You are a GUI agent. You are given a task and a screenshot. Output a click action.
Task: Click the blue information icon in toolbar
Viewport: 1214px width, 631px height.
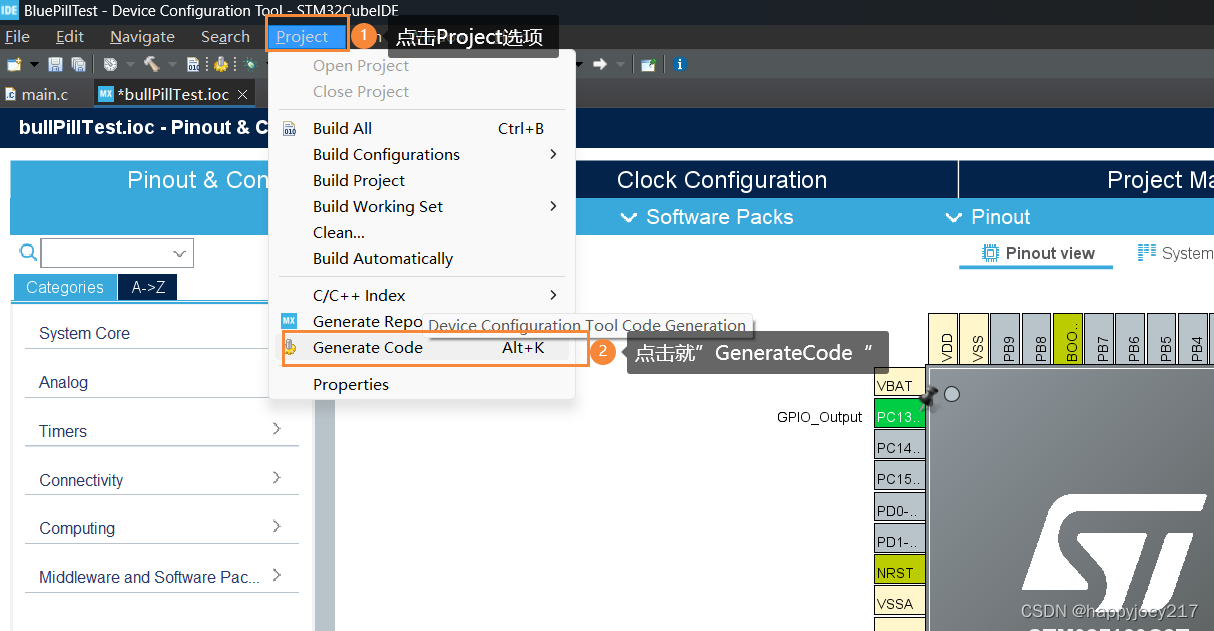[680, 64]
